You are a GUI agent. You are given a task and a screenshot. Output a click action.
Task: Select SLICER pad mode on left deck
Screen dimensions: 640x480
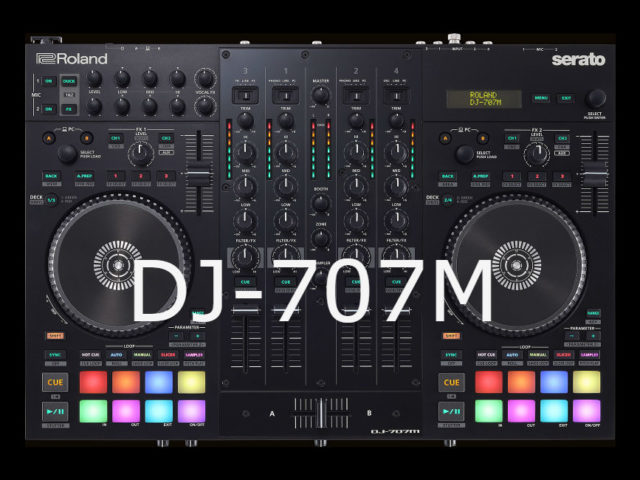(168, 355)
